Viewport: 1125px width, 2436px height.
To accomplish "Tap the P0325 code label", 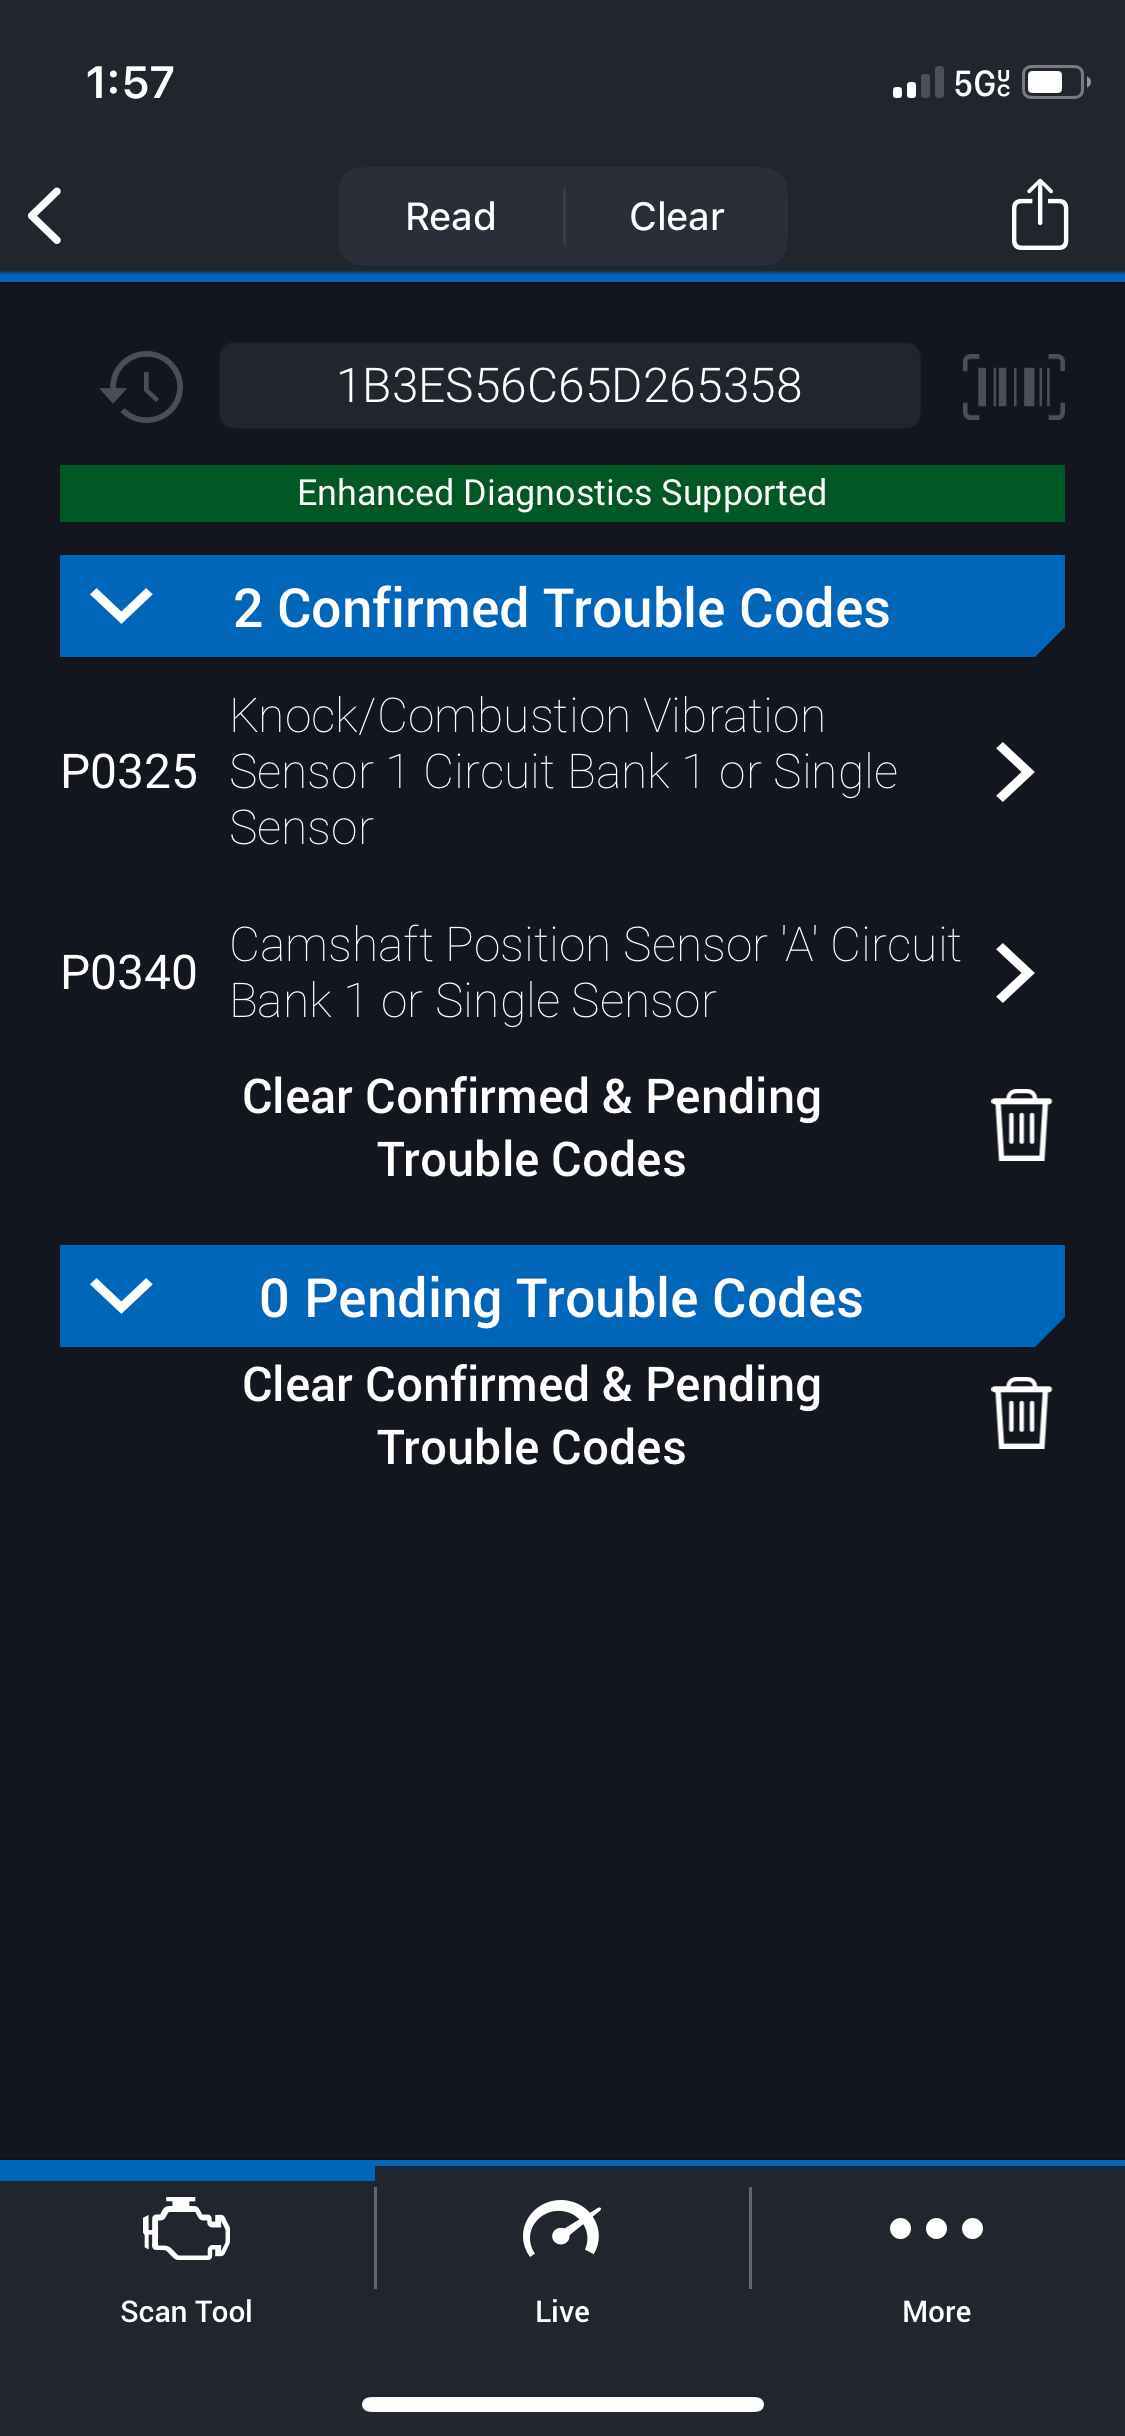I will point(129,772).
